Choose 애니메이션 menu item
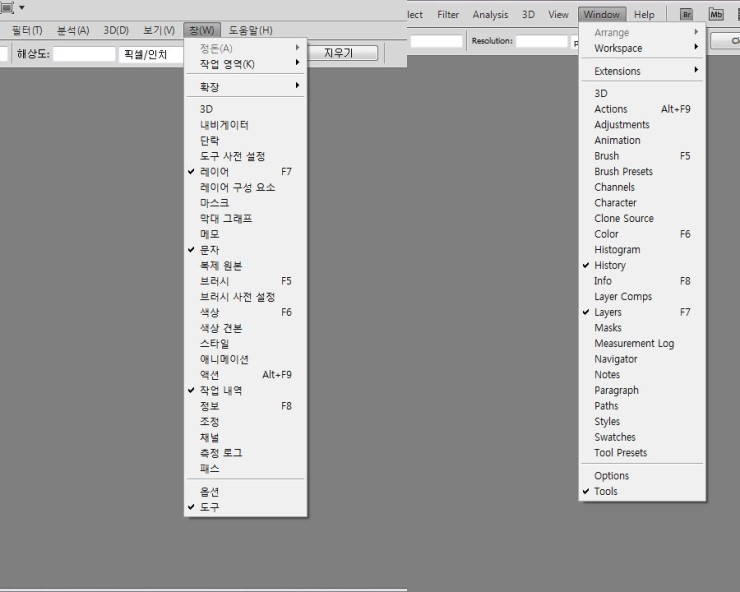 [245, 359]
